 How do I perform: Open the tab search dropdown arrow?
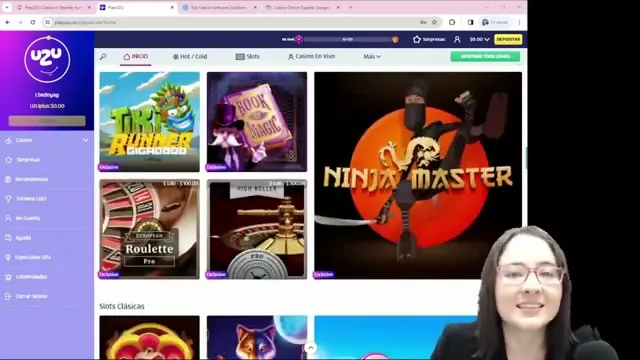[x=7, y=7]
